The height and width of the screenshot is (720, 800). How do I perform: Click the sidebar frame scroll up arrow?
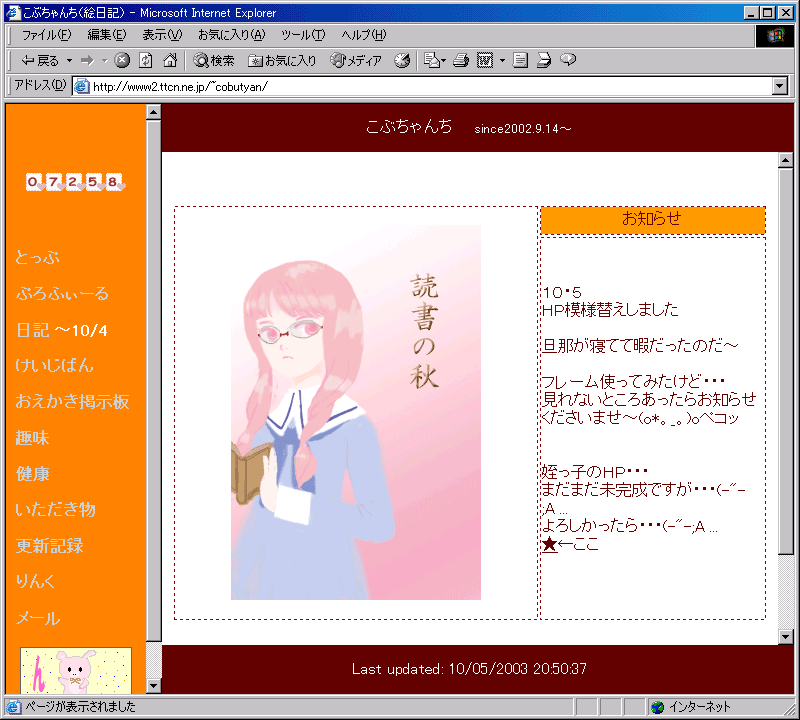[x=154, y=112]
